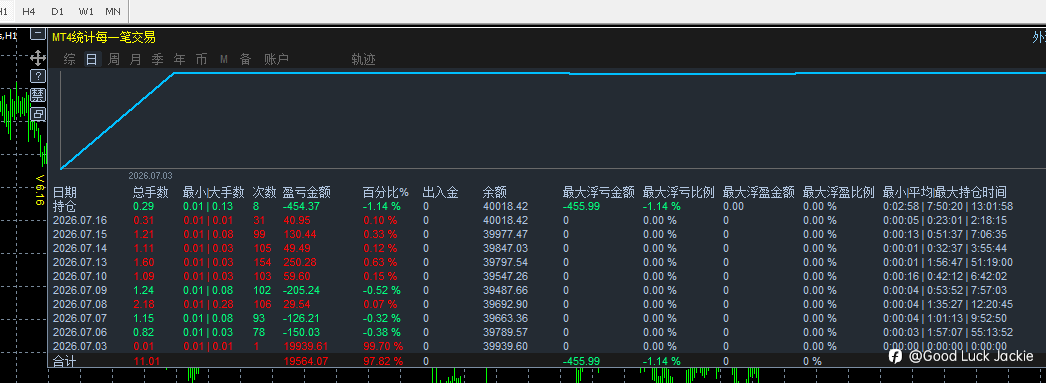Click the 19564.07 total profit value
1046x383 pixels.
pyautogui.click(x=306, y=361)
